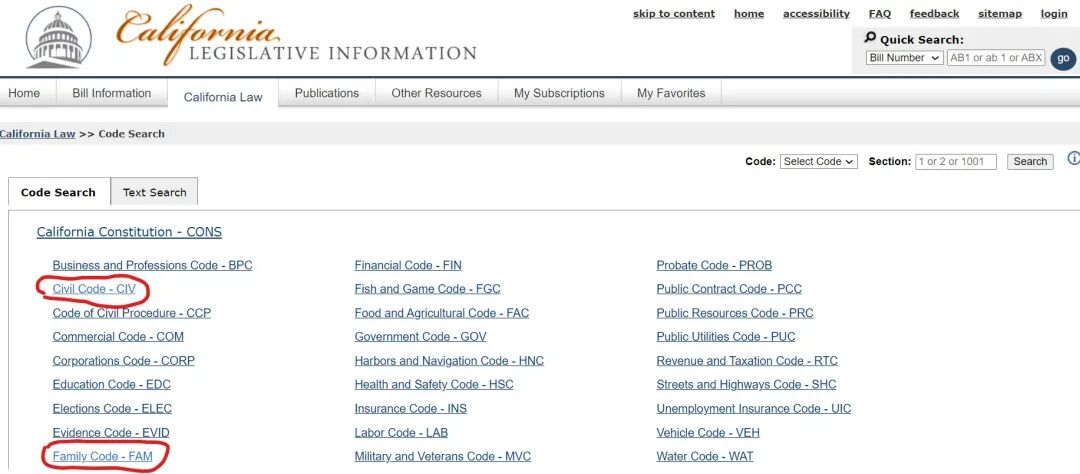Click the California Legislative Information title logo
Viewport: 1080px width, 474px height.
296,36
